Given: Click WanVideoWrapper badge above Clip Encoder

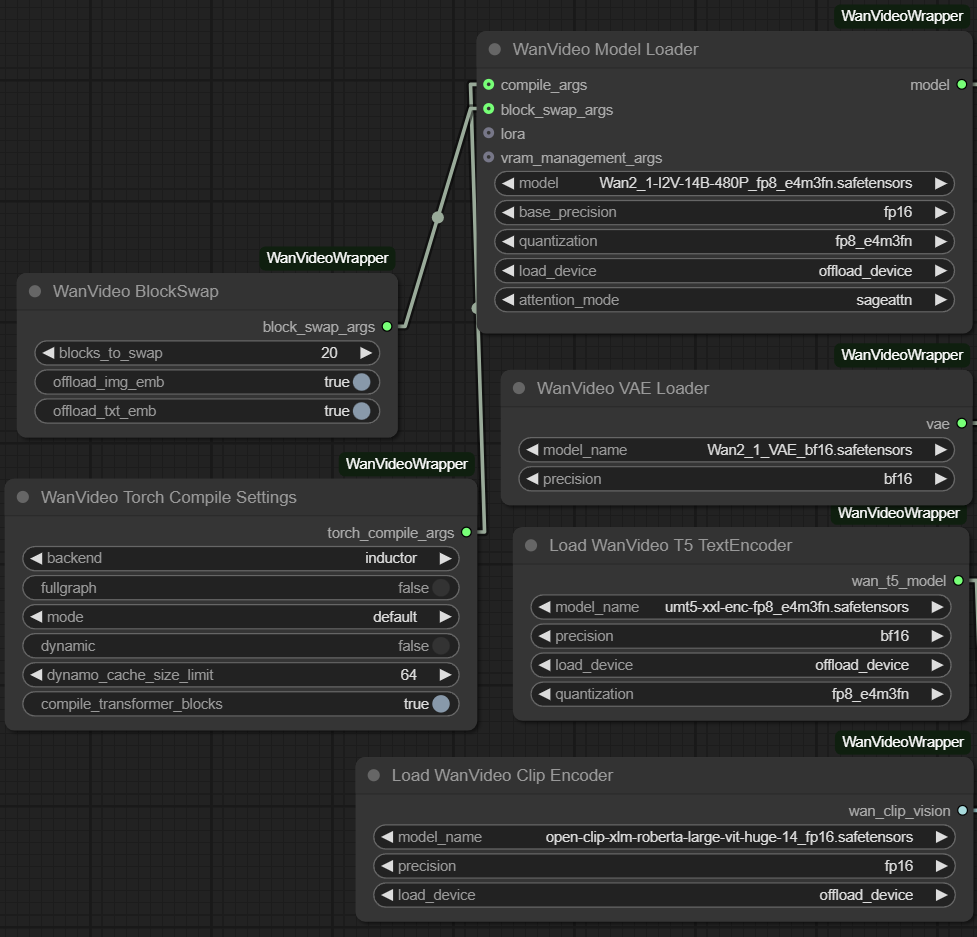Looking at the screenshot, I should click(x=902, y=742).
